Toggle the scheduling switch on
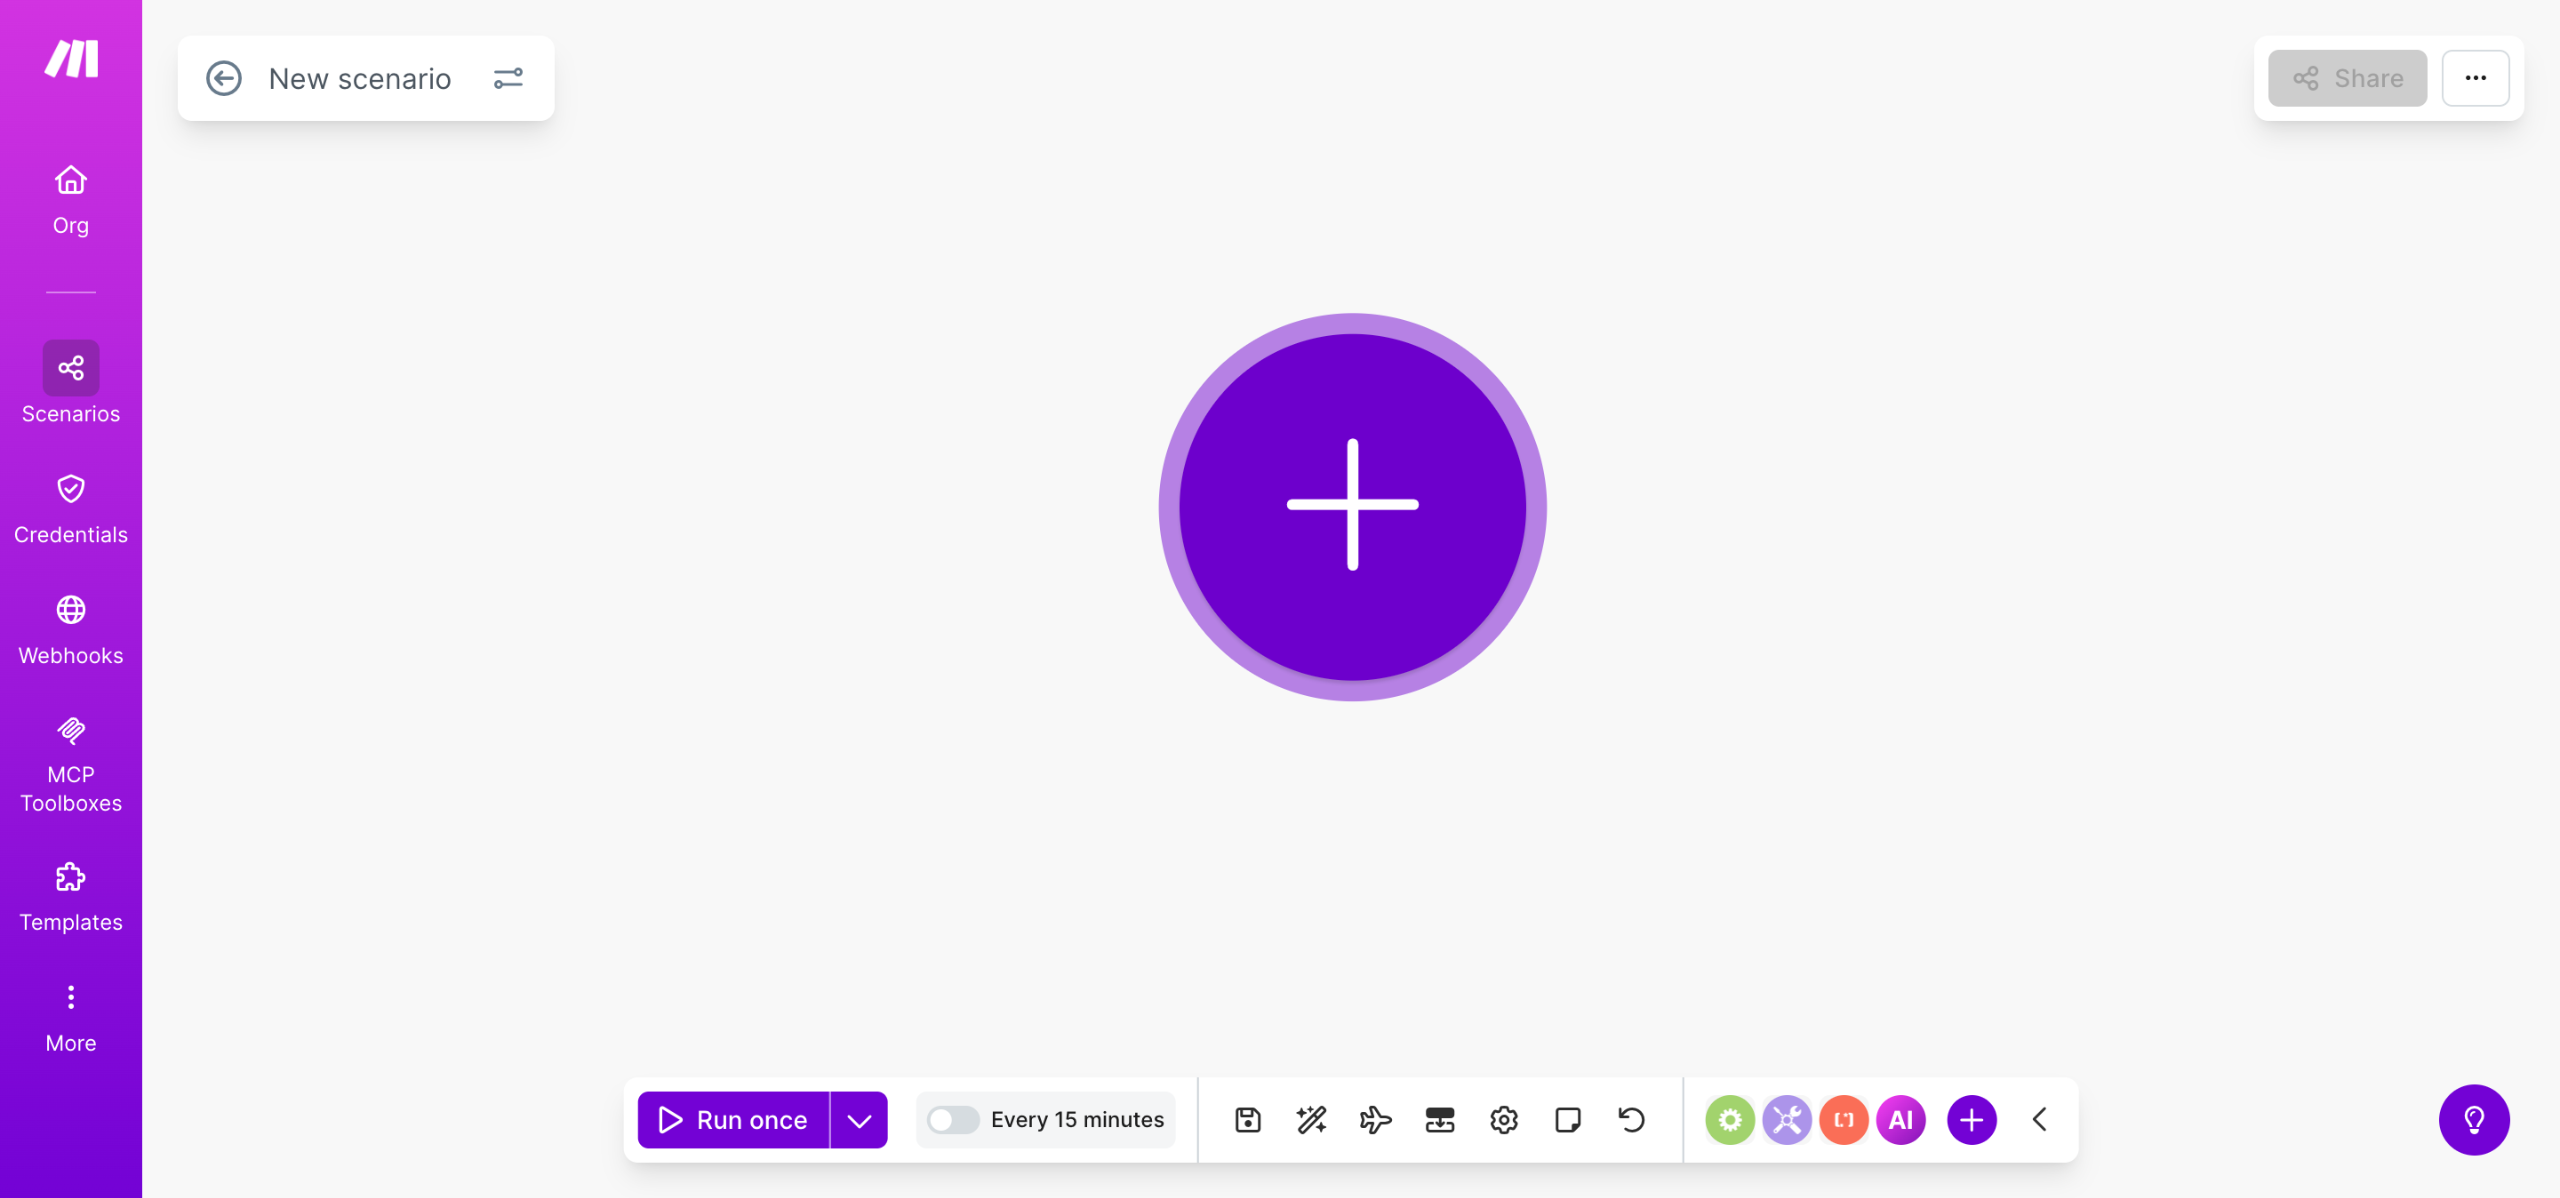This screenshot has width=2560, height=1198. (952, 1119)
